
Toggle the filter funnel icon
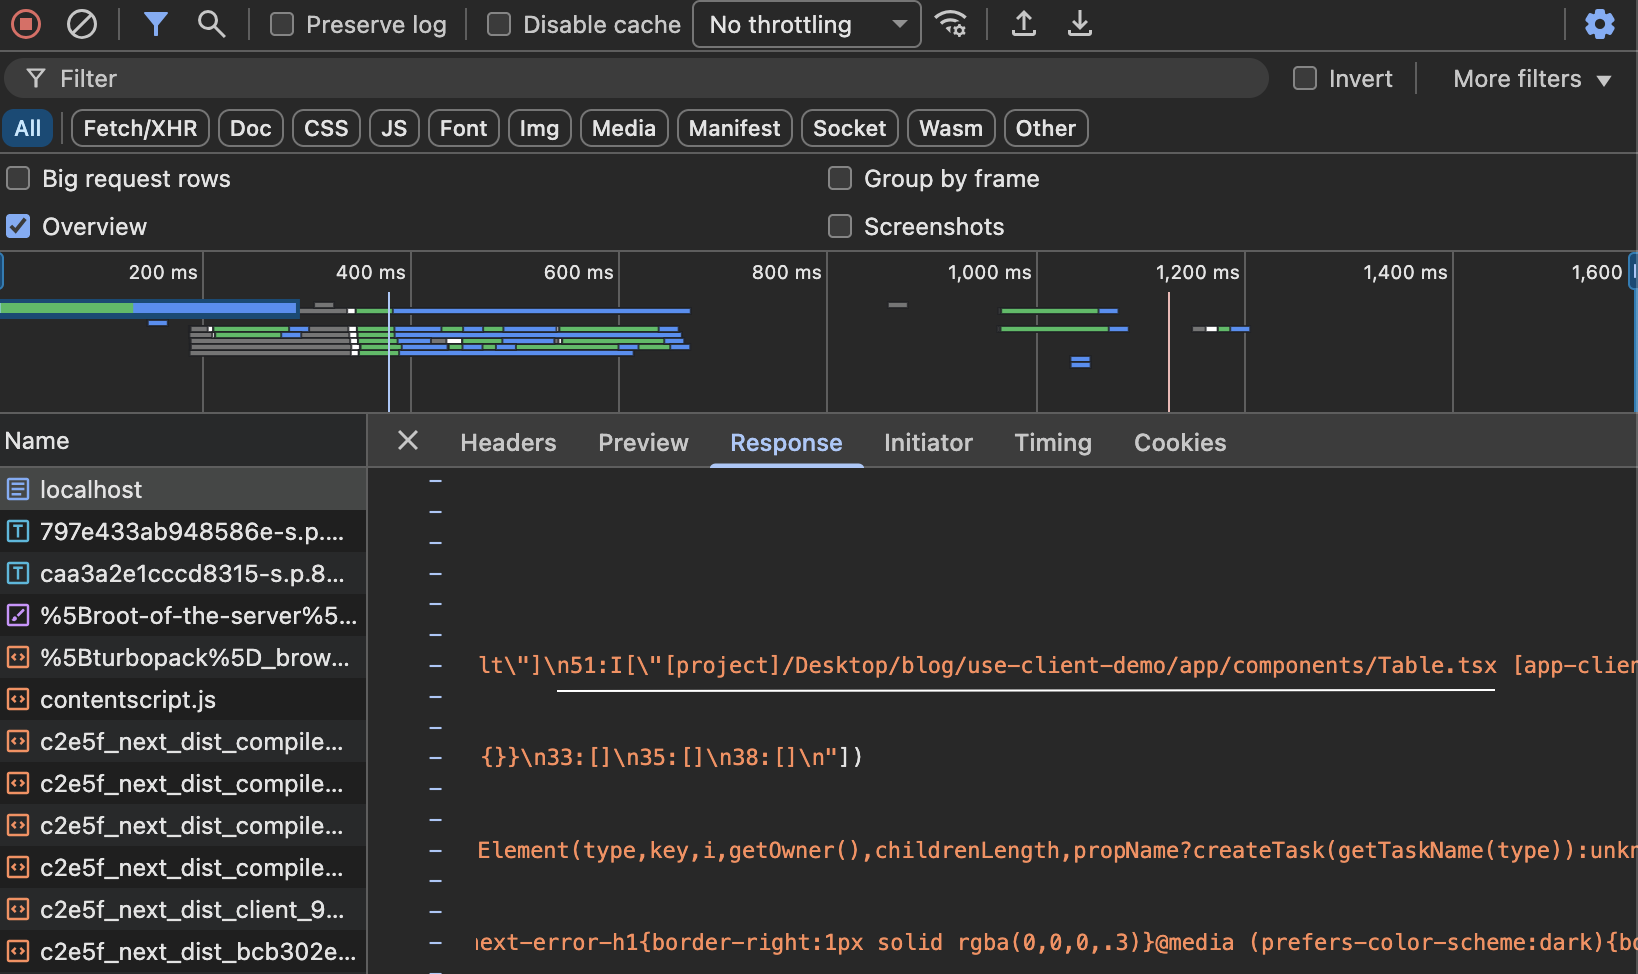[x=155, y=24]
